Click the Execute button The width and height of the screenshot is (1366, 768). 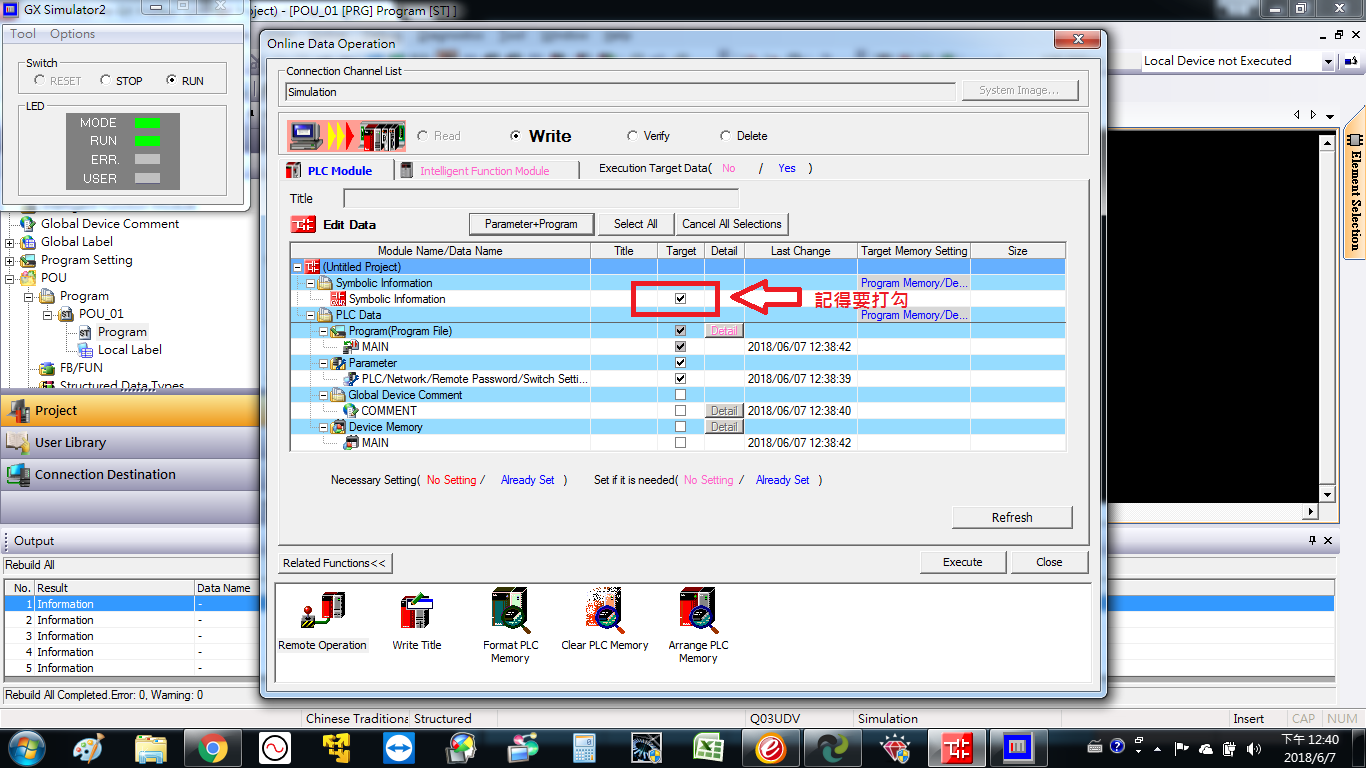tap(962, 562)
